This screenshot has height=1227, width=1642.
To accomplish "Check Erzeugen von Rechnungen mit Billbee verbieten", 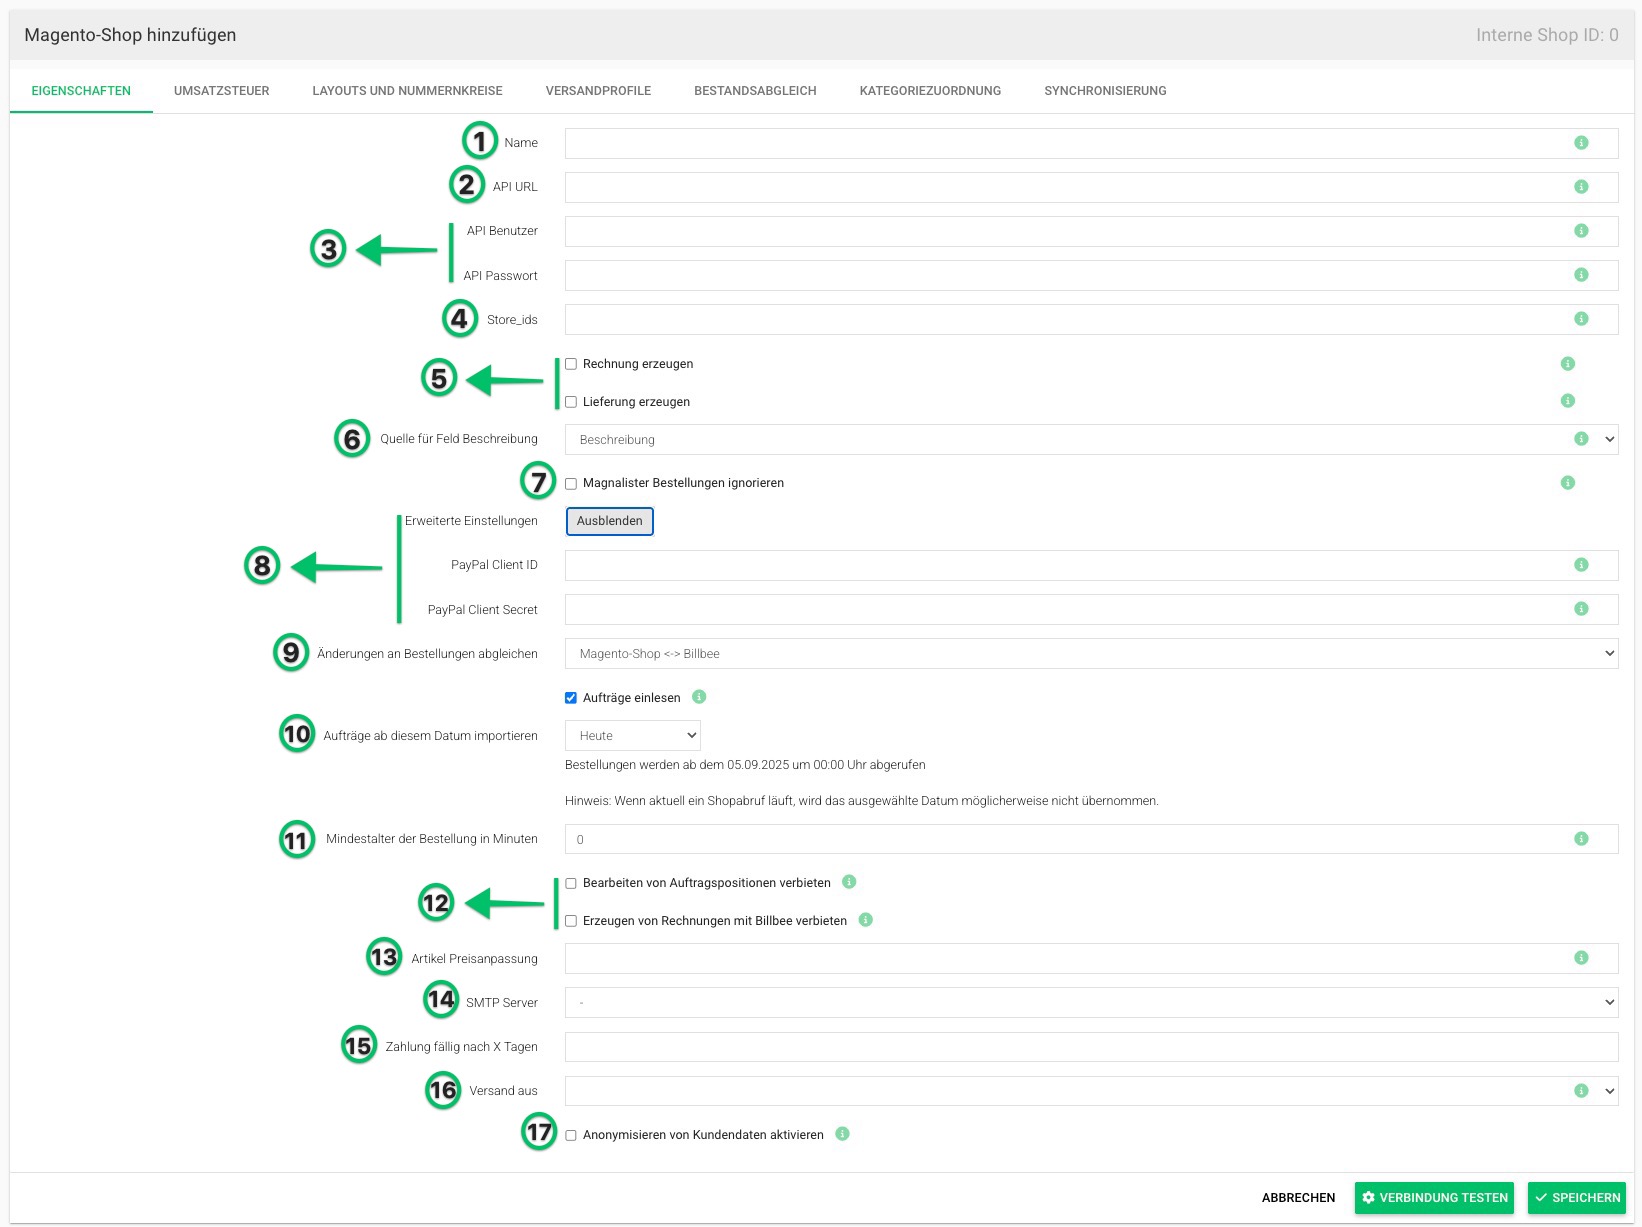I will 571,921.
